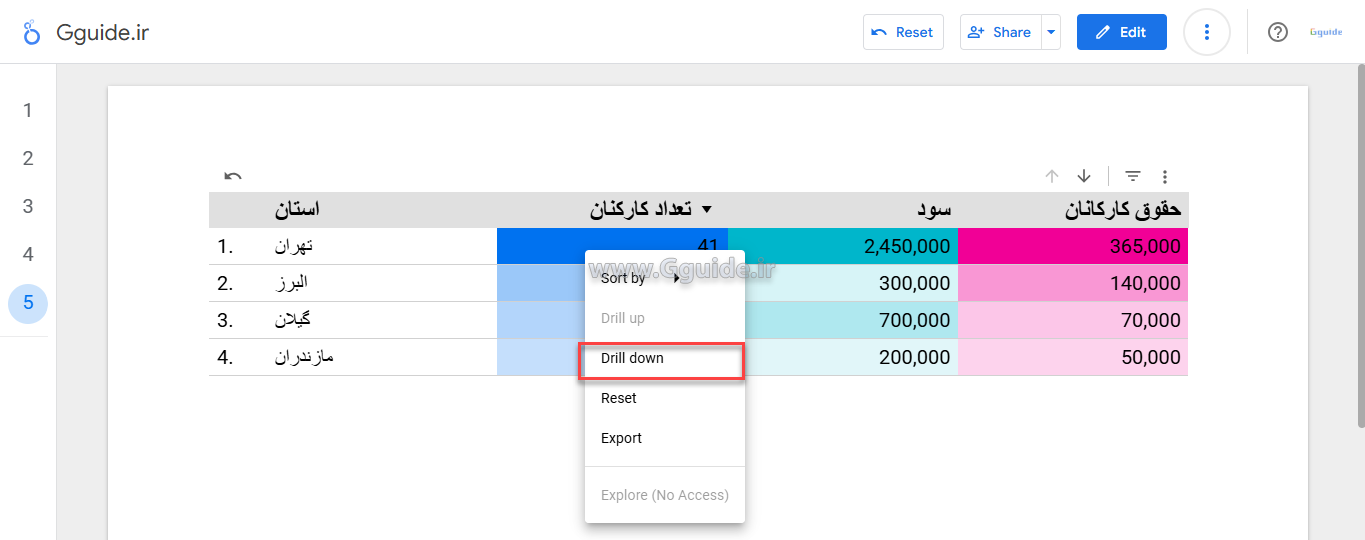Screen dimensions: 1365x540
Task: Click the drill up arrow icon
Action: (1051, 176)
